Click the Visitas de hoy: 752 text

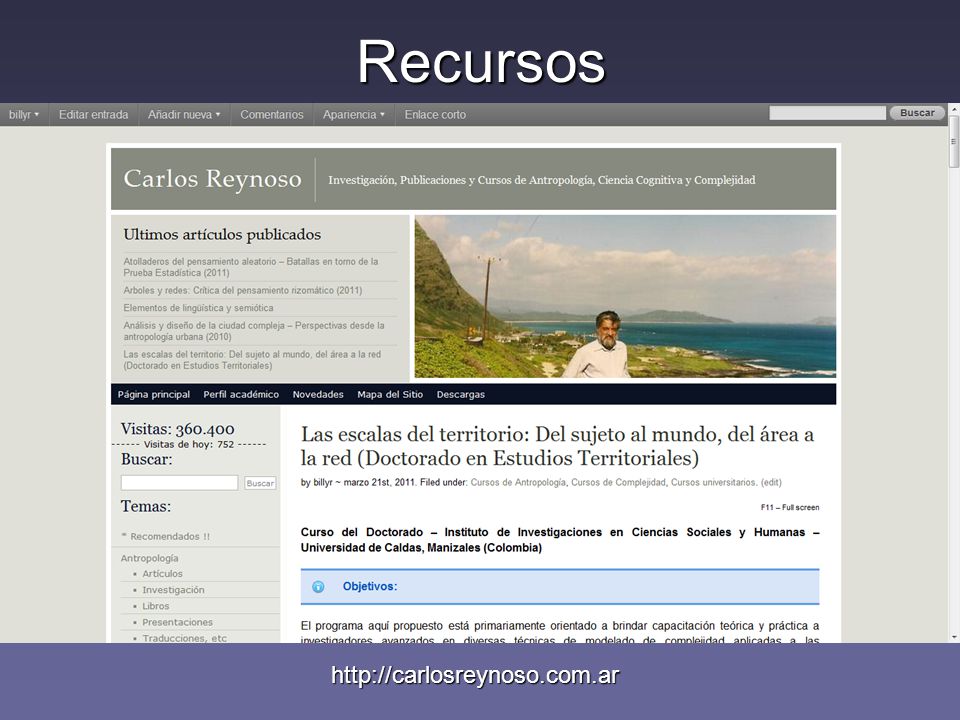189,444
